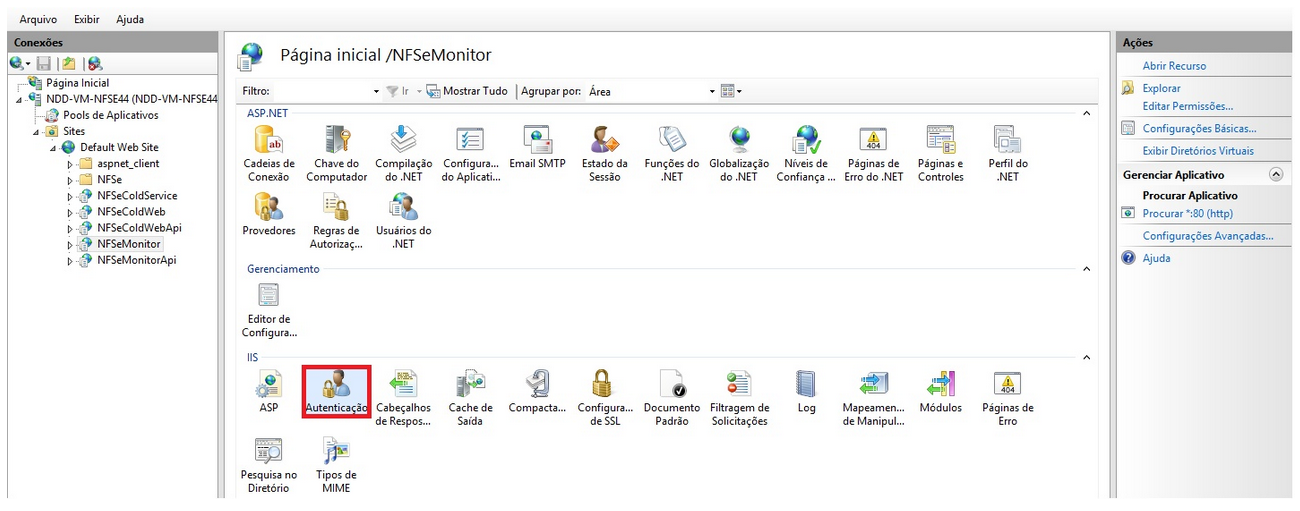This screenshot has height=511, width=1300.
Task: Open Autenticação feature
Action: 337,391
